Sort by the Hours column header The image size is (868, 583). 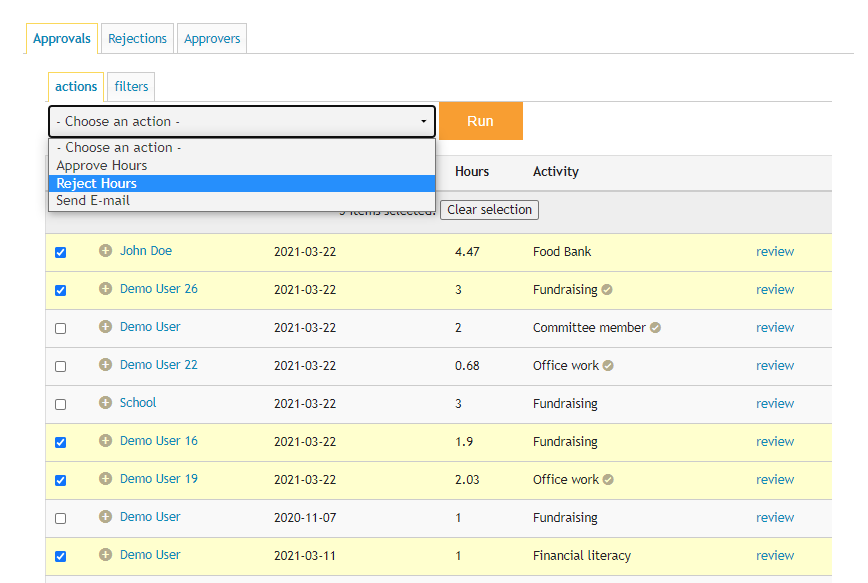(472, 172)
